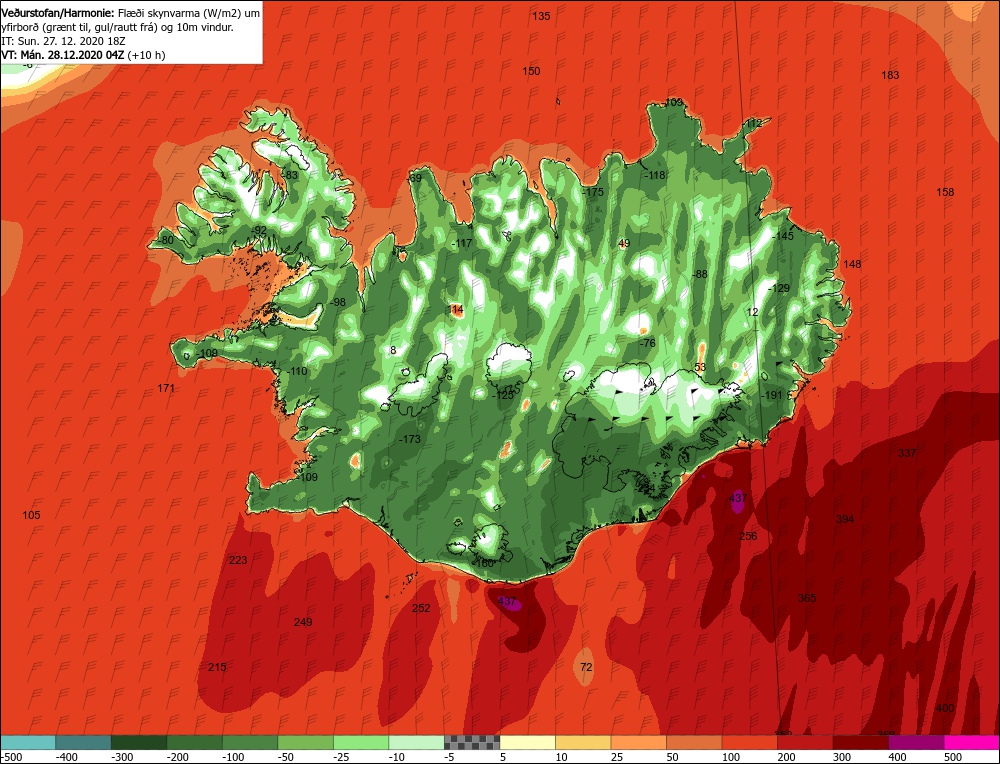Click the teal -400 to -300 legend swatch
1000x764 pixels.
83,742
